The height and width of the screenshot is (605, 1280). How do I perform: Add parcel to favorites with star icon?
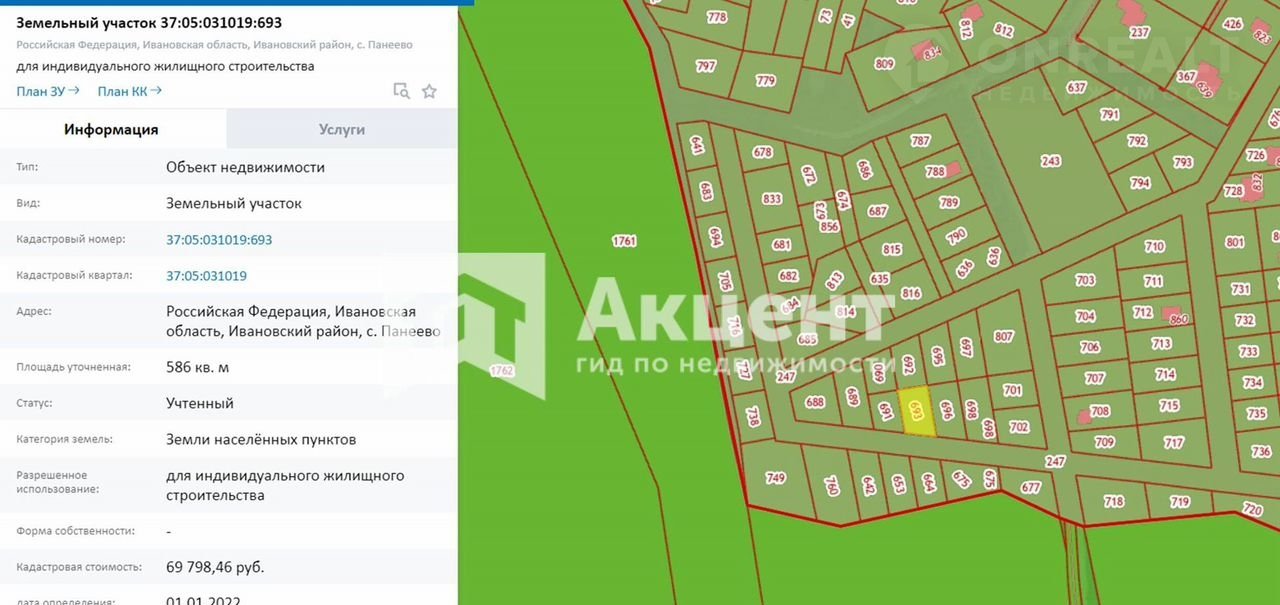429,91
